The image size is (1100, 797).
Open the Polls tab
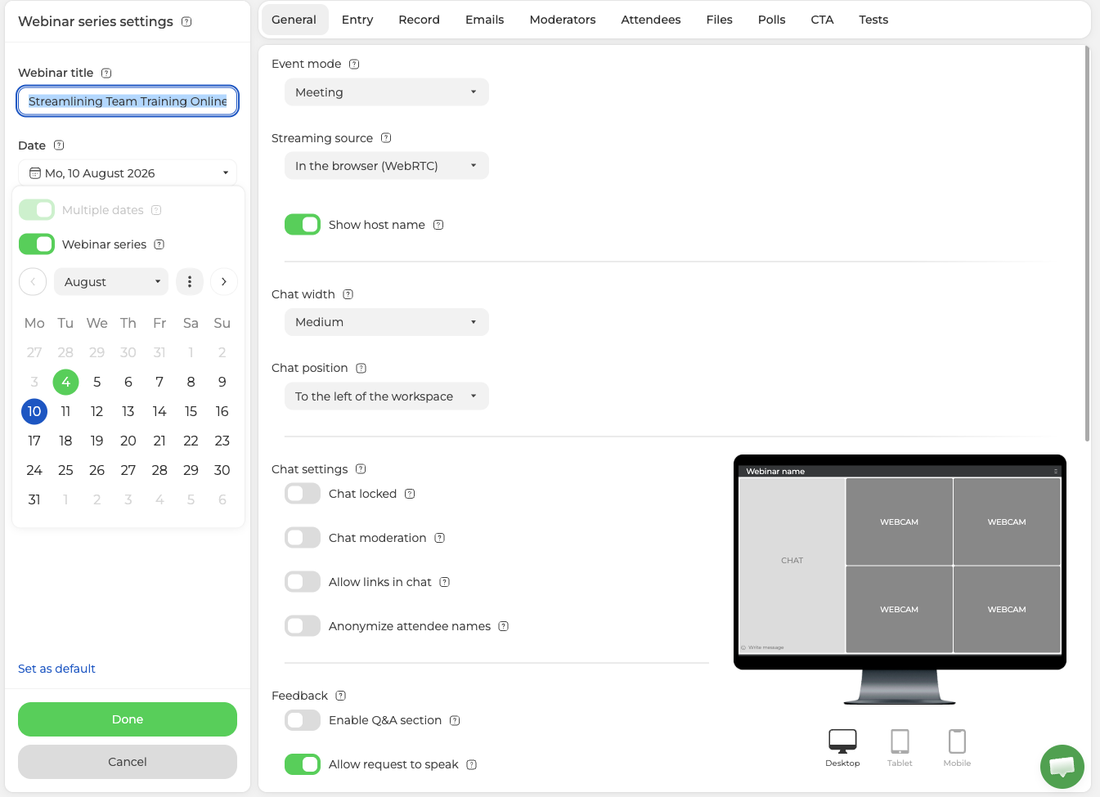[772, 20]
